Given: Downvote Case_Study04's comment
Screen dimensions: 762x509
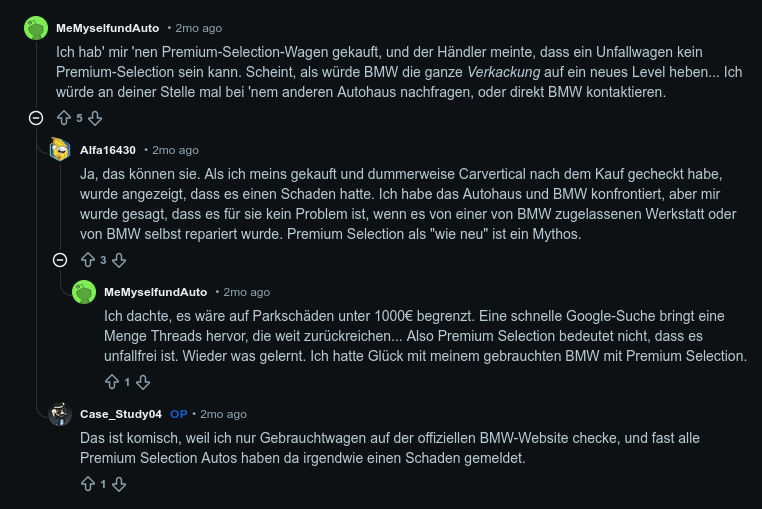Looking at the screenshot, I should (x=119, y=484).
